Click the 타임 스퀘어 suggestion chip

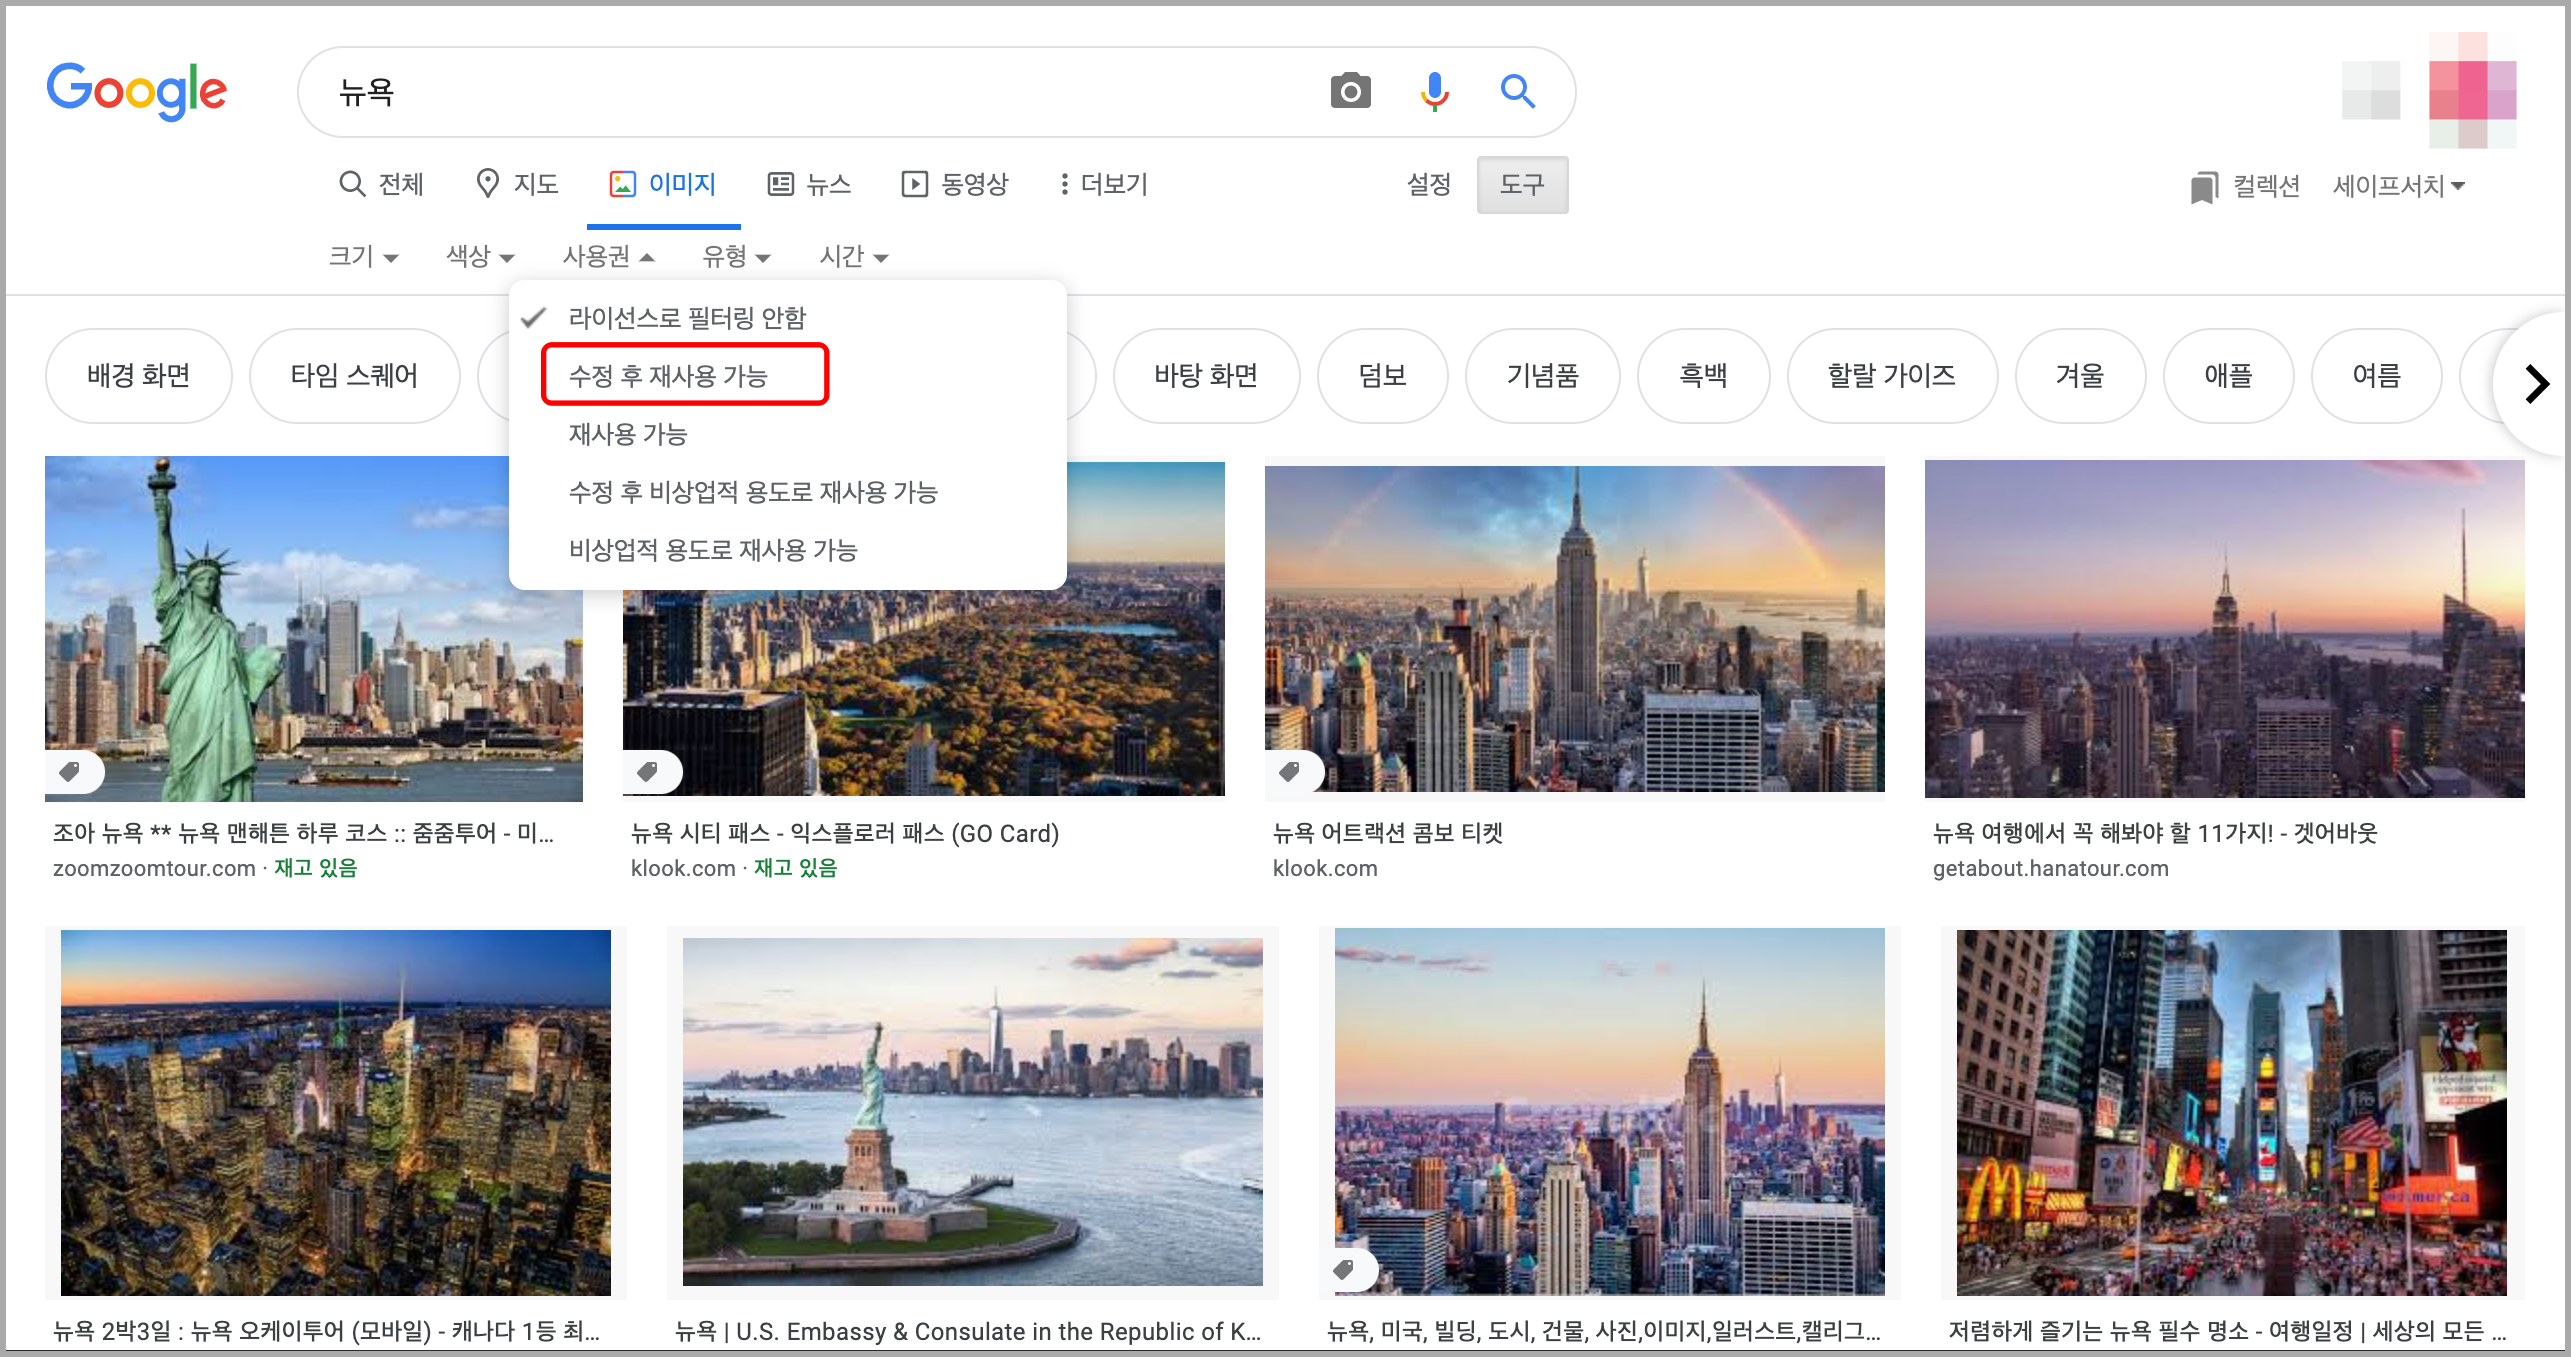[354, 376]
